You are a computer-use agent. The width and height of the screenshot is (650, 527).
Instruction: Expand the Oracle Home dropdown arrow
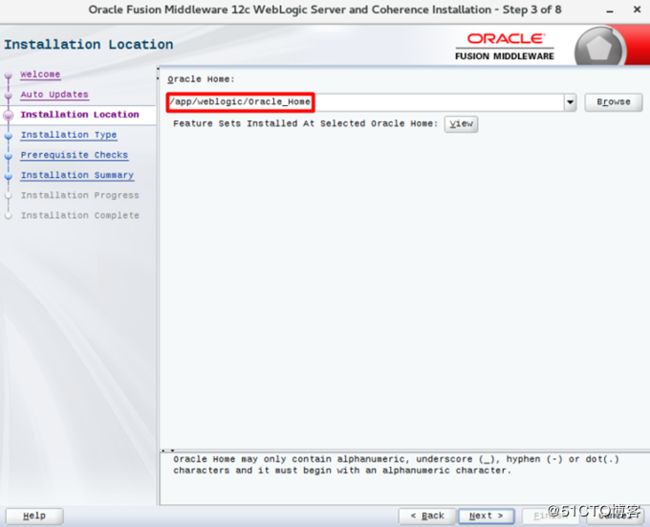(x=570, y=102)
